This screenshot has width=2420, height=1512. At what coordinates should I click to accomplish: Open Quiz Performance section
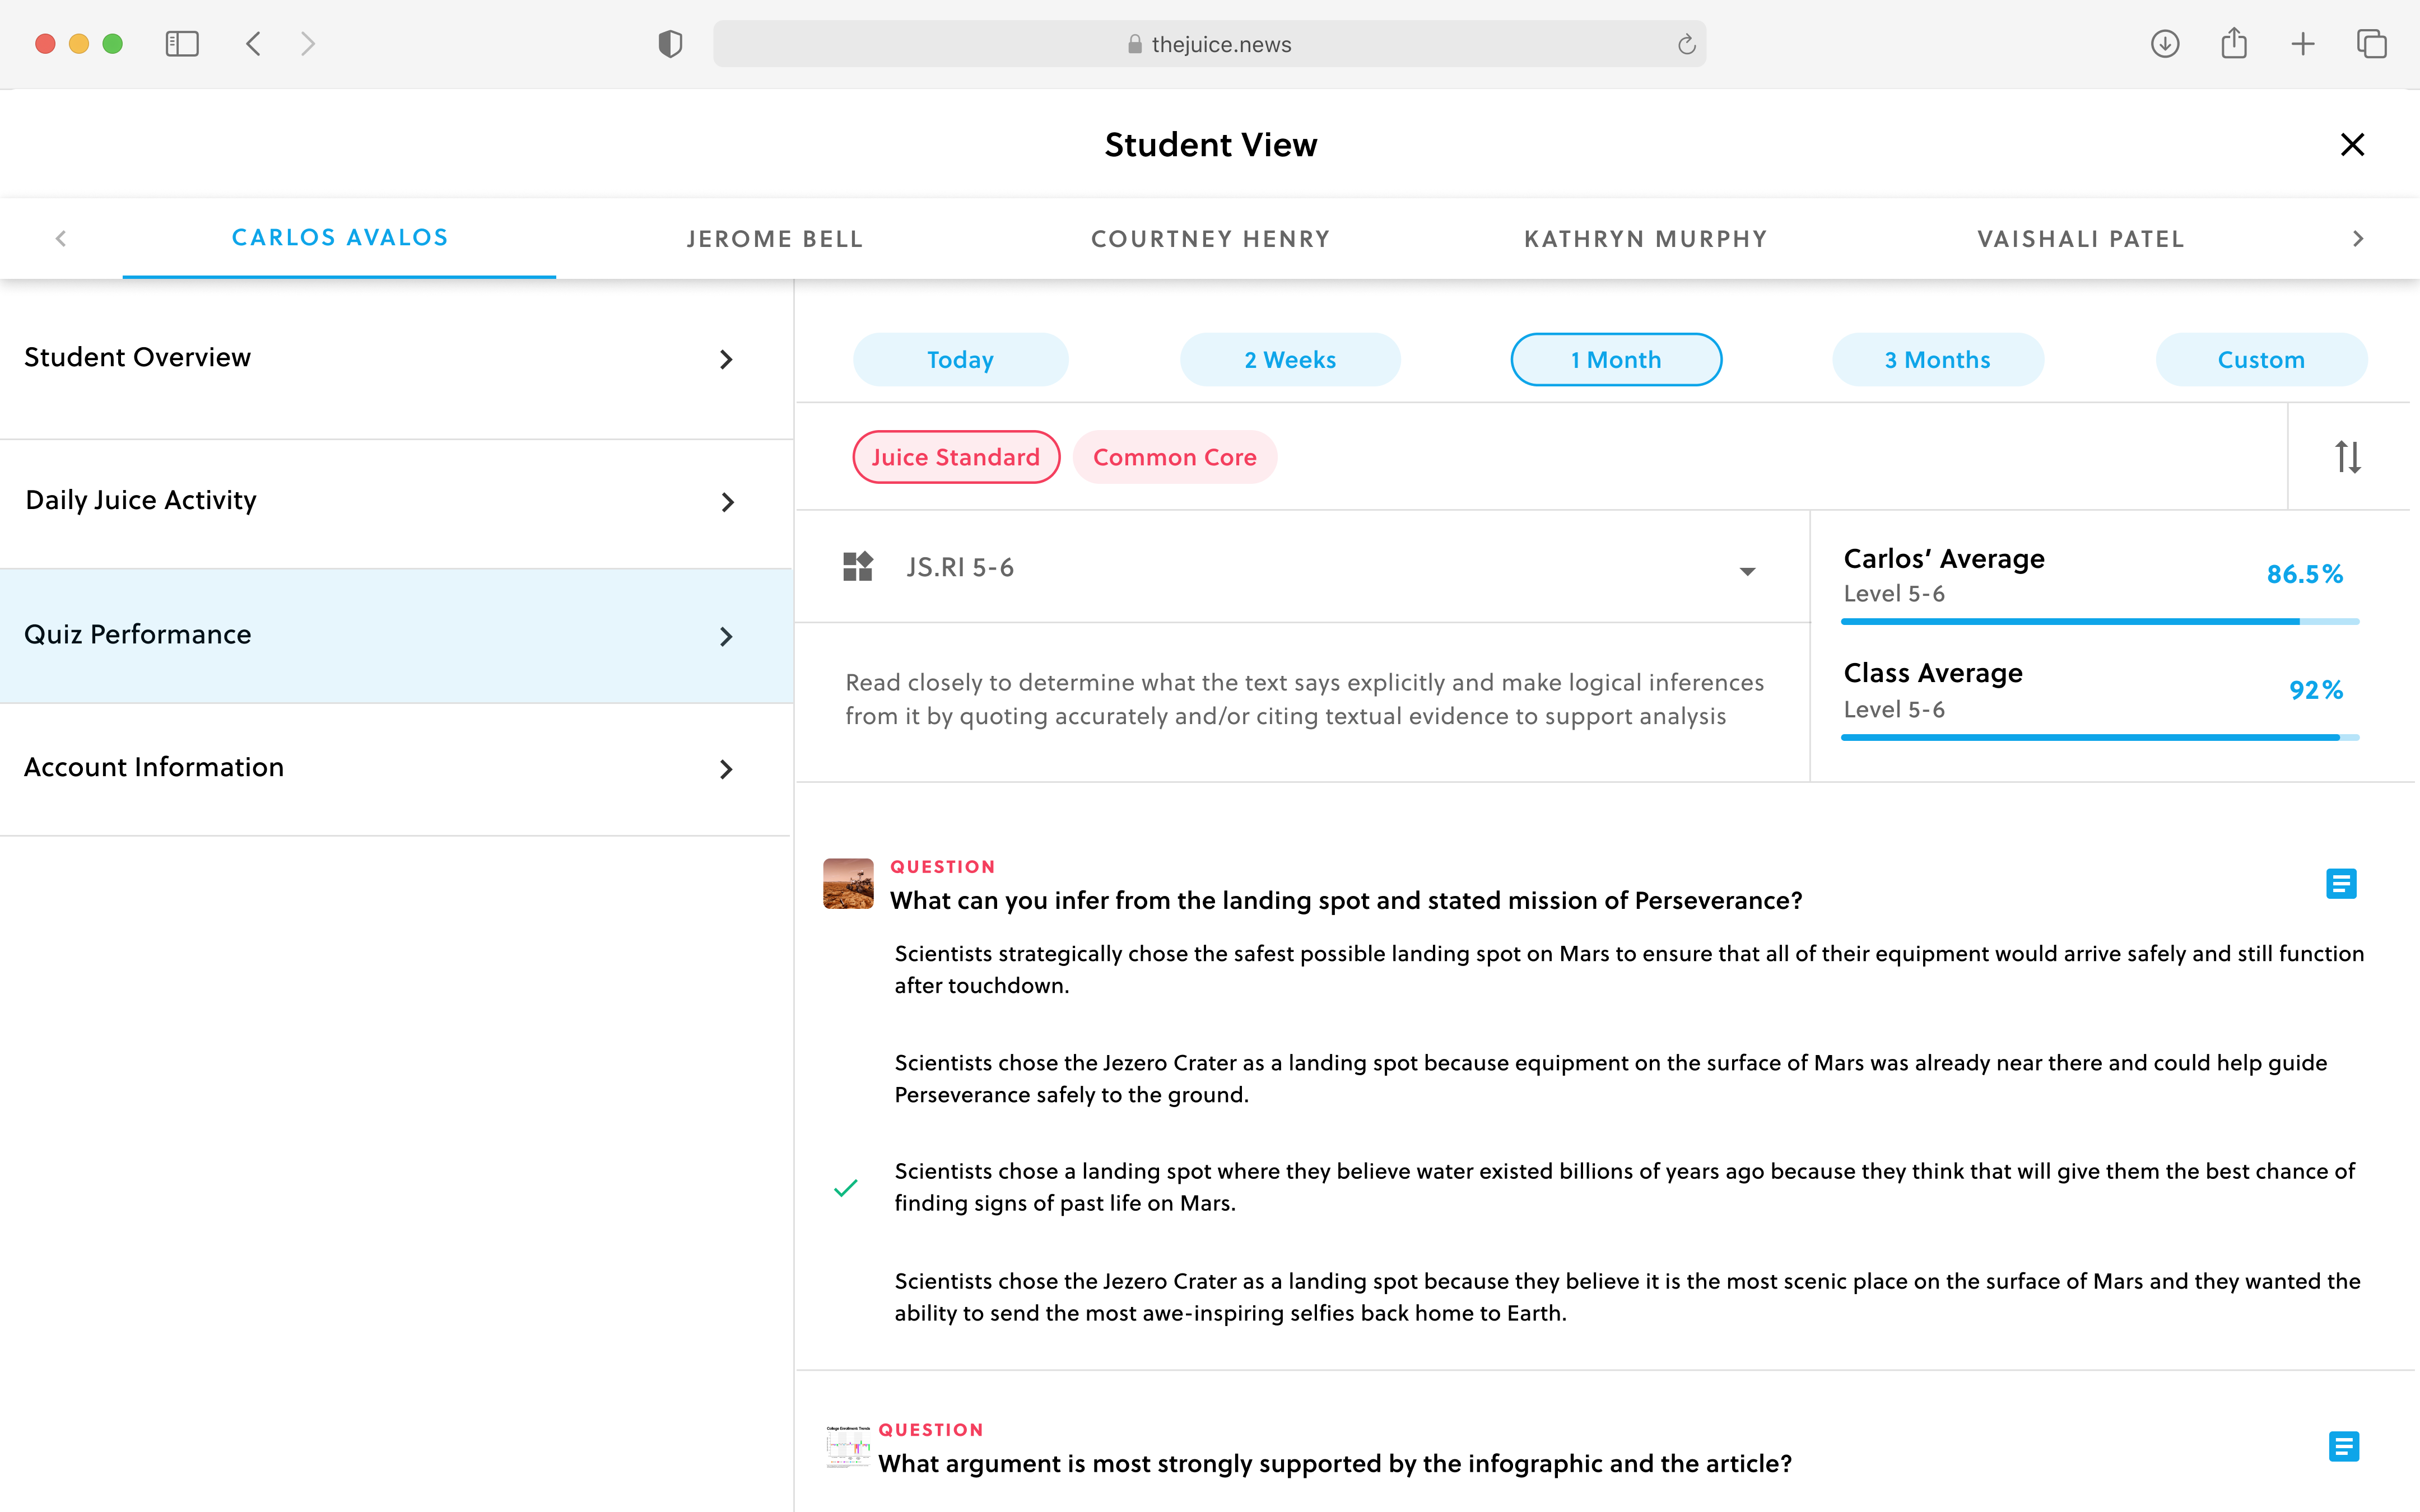(396, 636)
